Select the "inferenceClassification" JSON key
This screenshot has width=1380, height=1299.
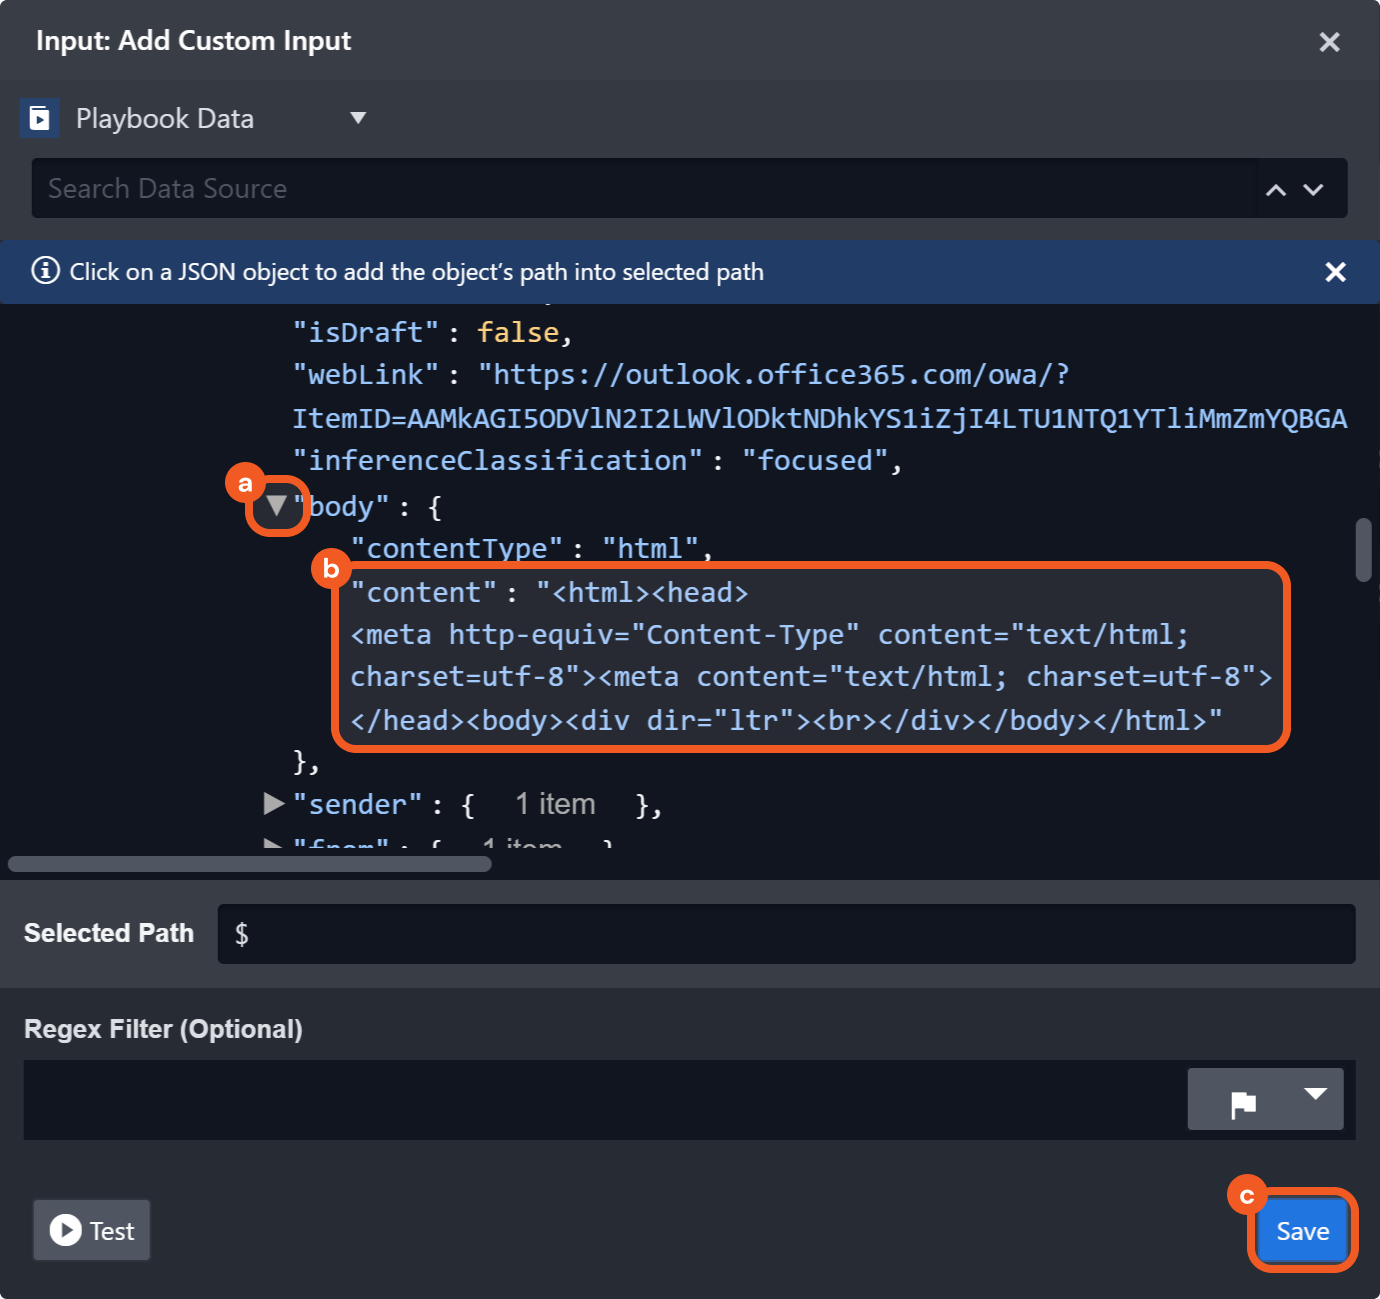tap(497, 461)
